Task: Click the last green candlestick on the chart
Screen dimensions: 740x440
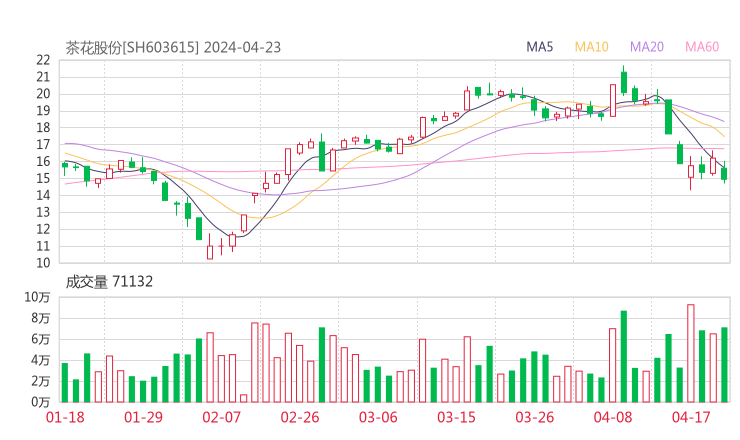Action: 724,172
